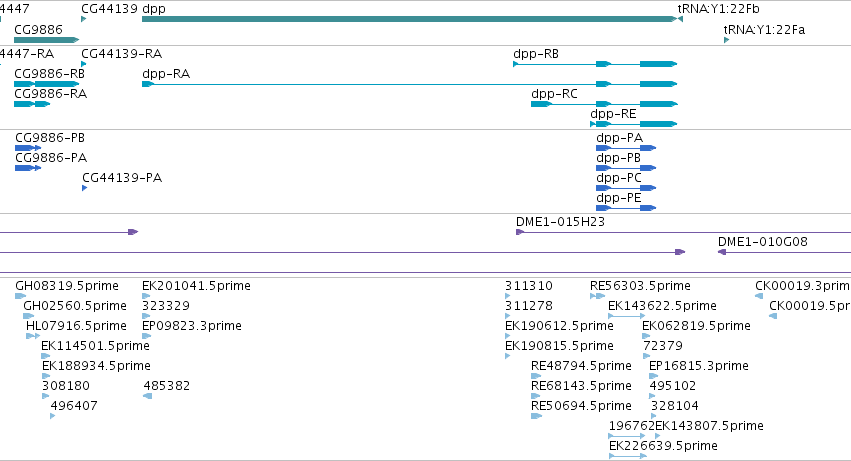851x461 pixels.
Task: Click the dpp-PB protein label
Action: (x=618, y=158)
